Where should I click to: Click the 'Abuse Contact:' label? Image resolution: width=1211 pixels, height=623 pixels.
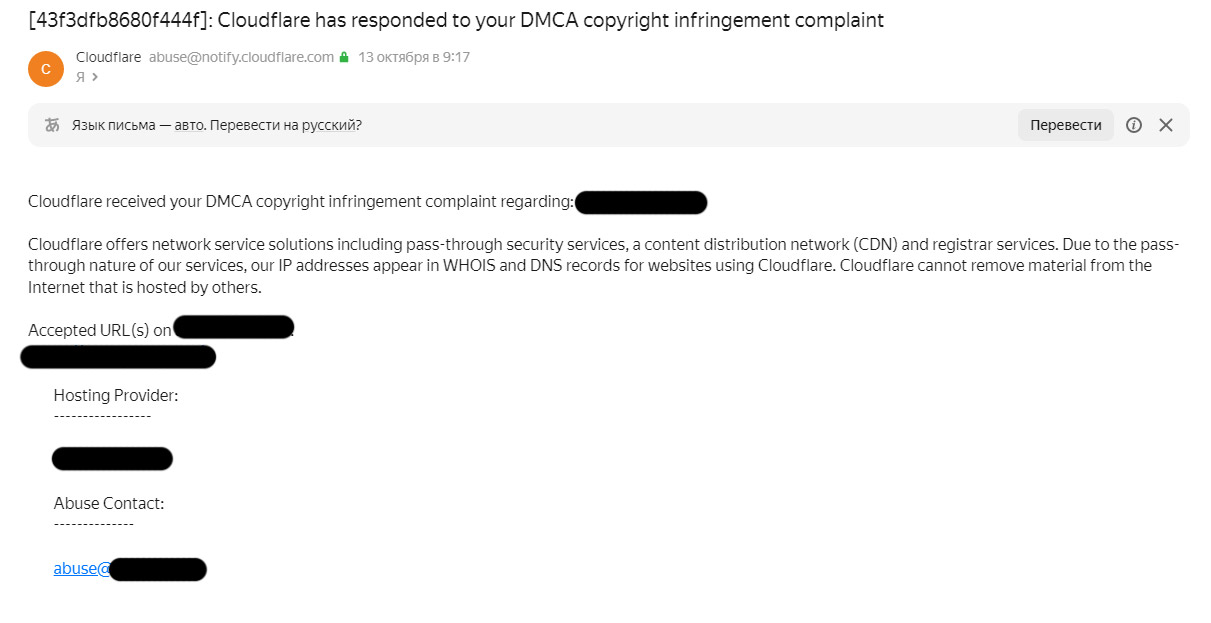tap(109, 503)
